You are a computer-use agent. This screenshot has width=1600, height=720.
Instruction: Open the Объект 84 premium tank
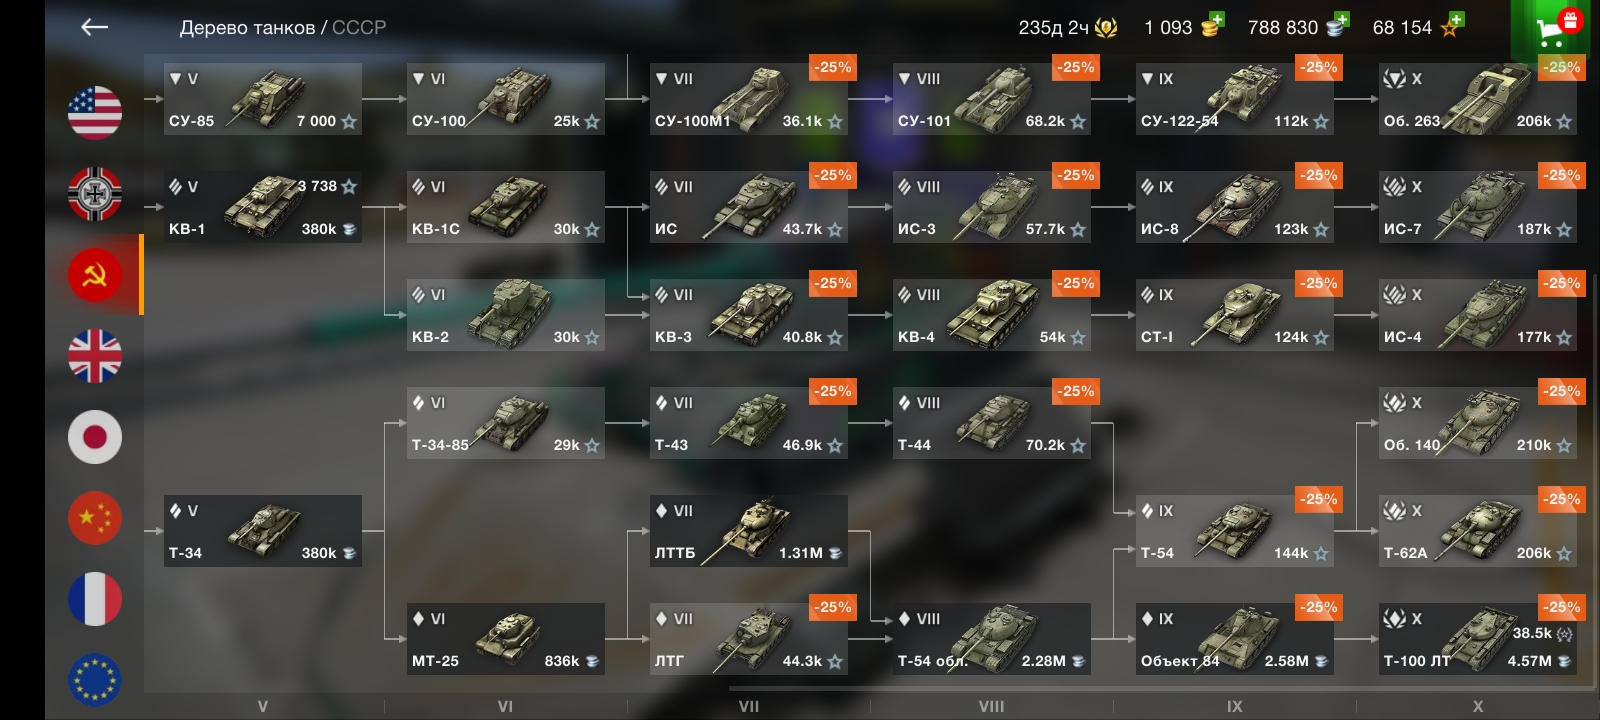click(1235, 639)
